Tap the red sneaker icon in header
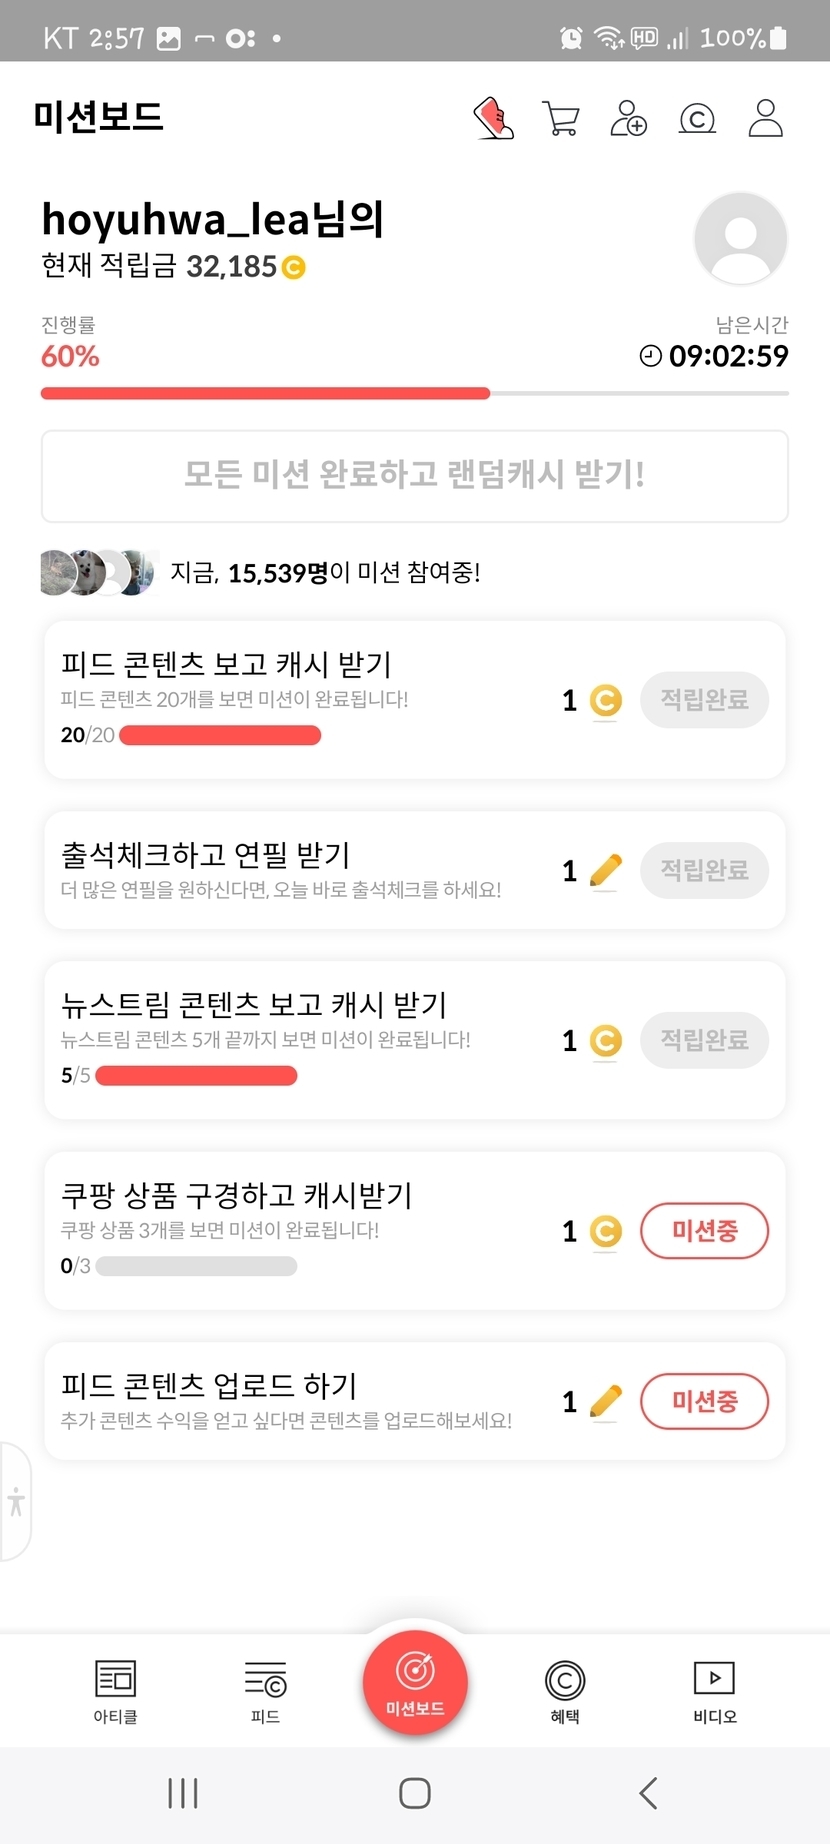Image resolution: width=830 pixels, height=1844 pixels. (493, 118)
